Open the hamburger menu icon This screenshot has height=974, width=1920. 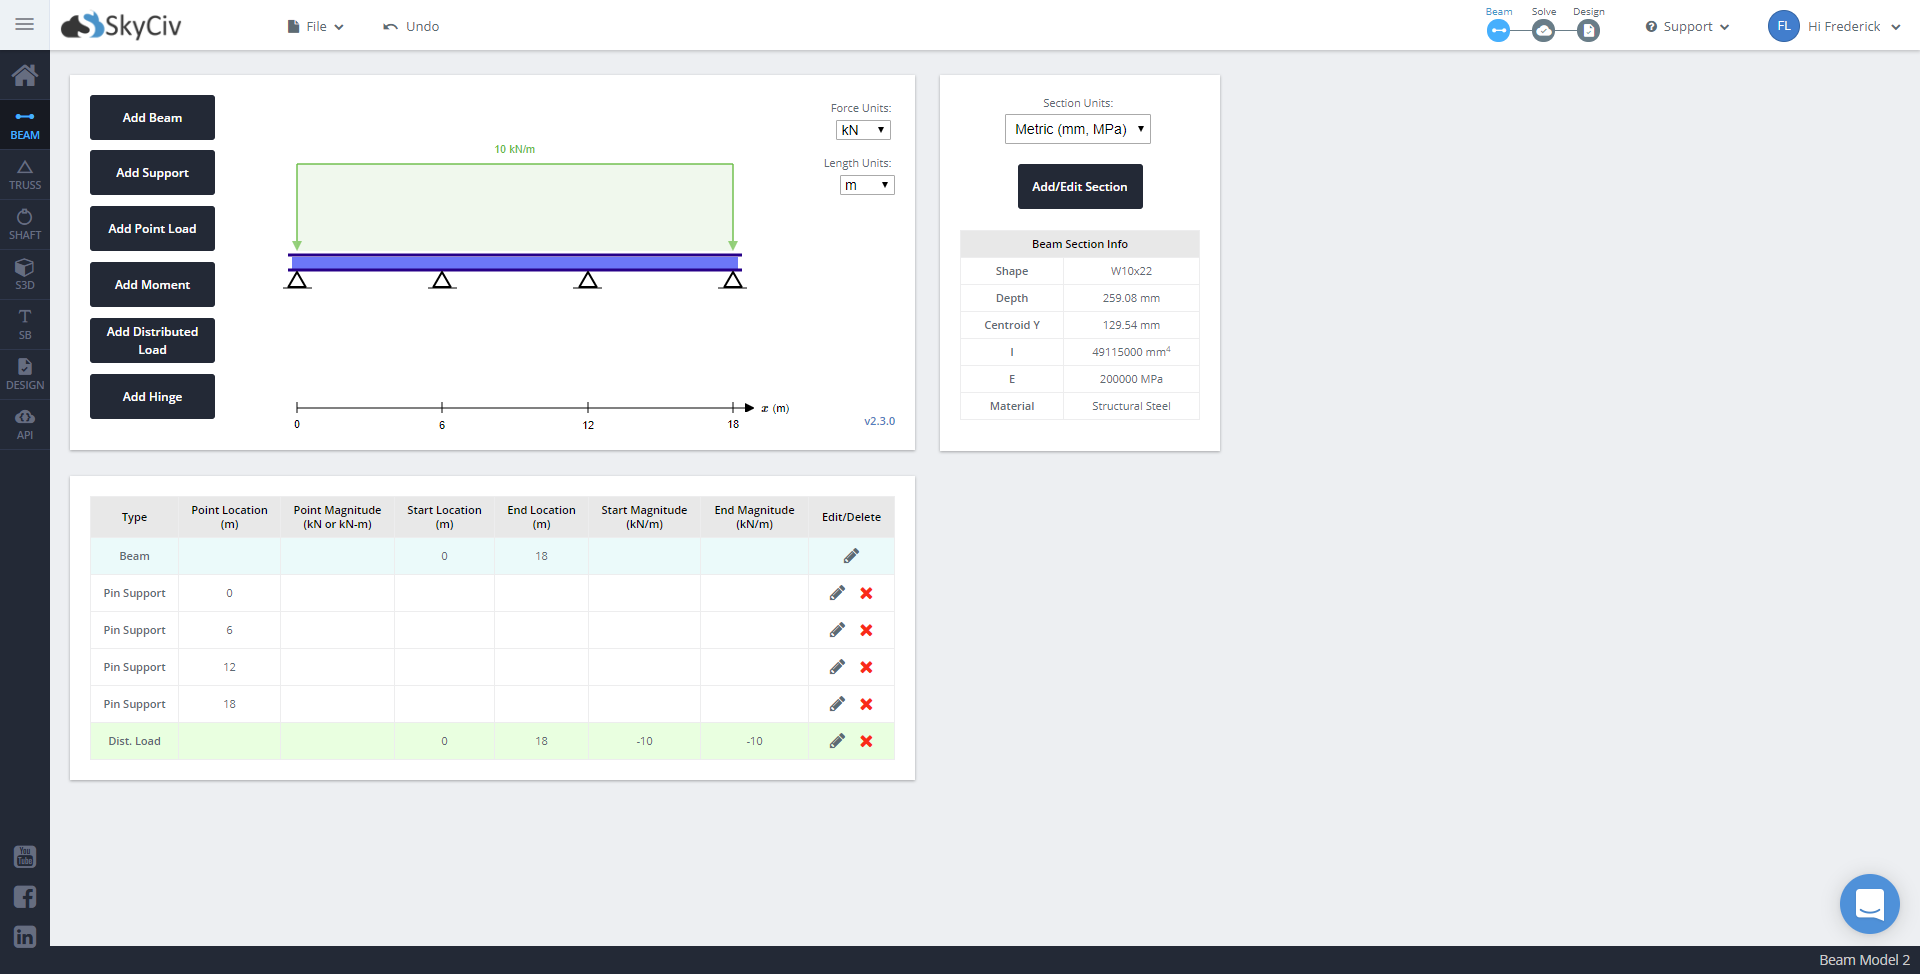(x=25, y=24)
